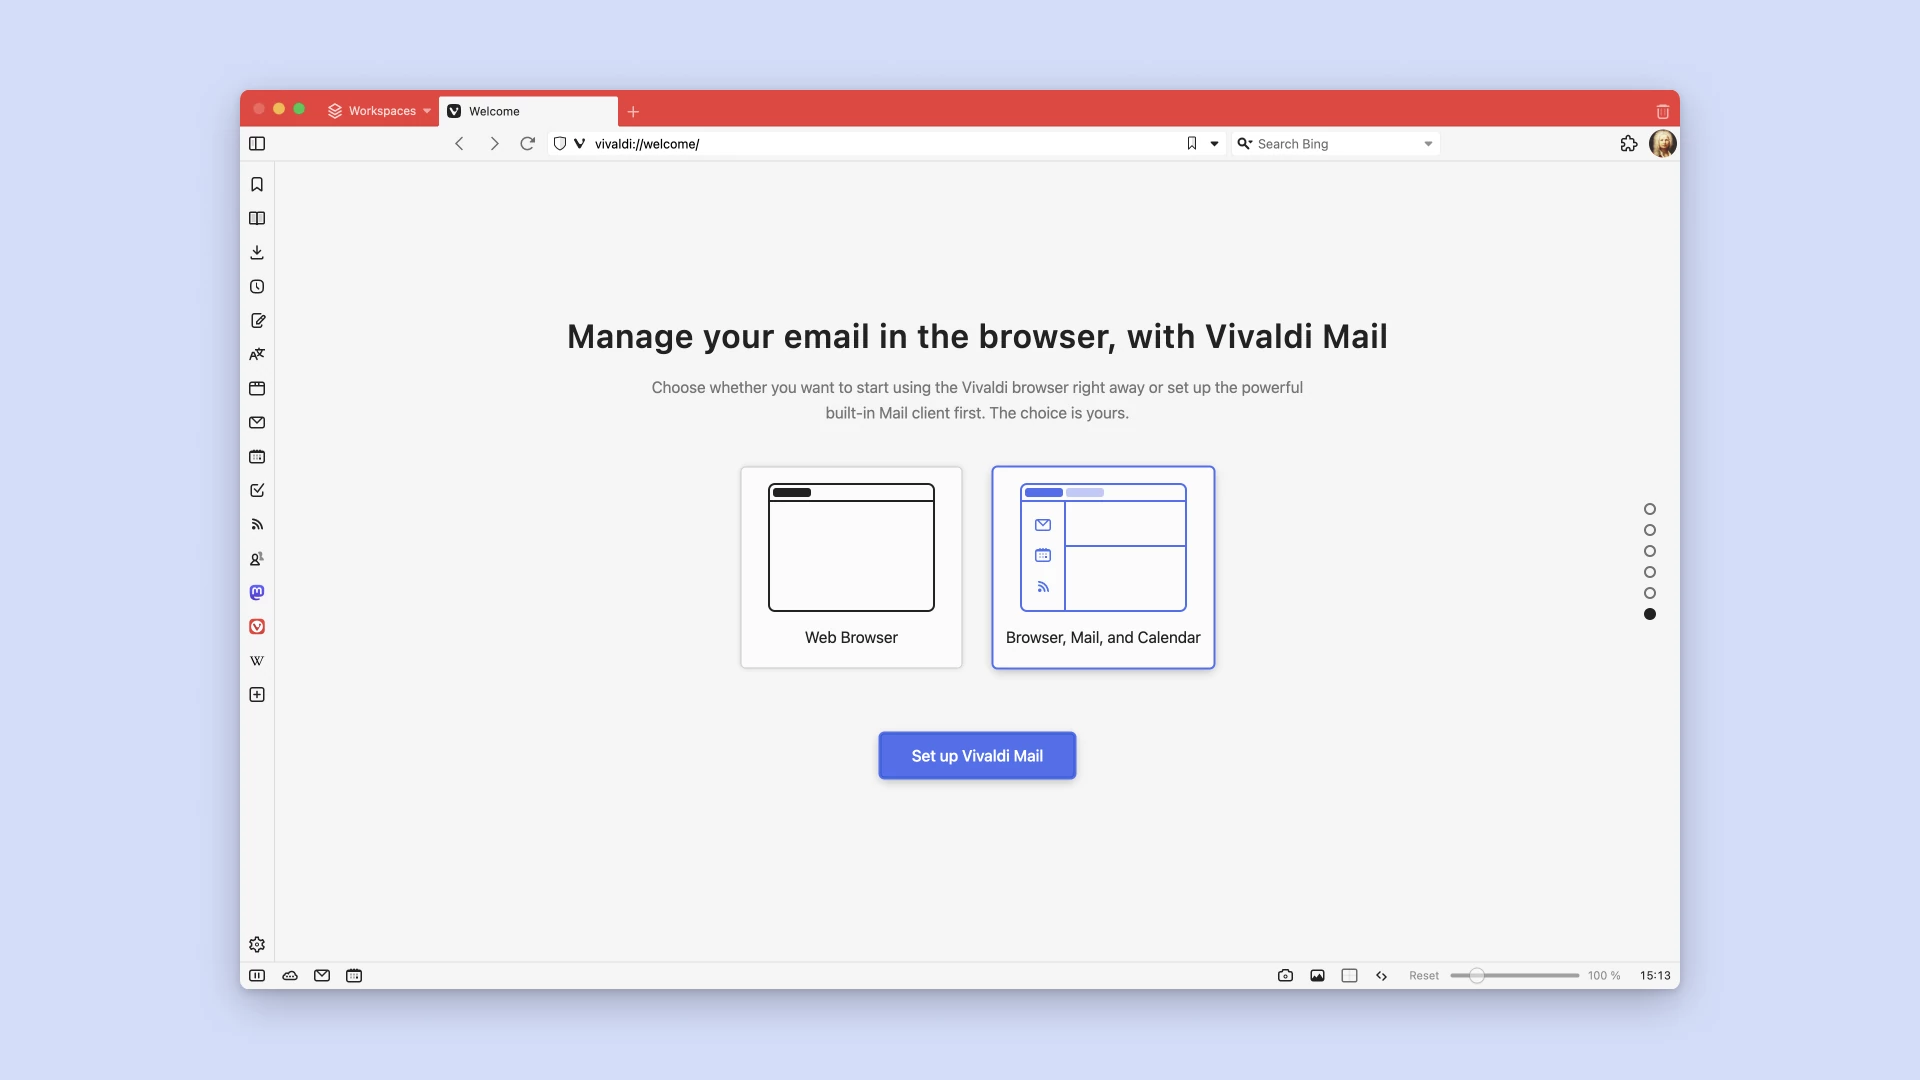Screen dimensions: 1920x1080
Task: Click the Settings gear icon
Action: [x=257, y=944]
